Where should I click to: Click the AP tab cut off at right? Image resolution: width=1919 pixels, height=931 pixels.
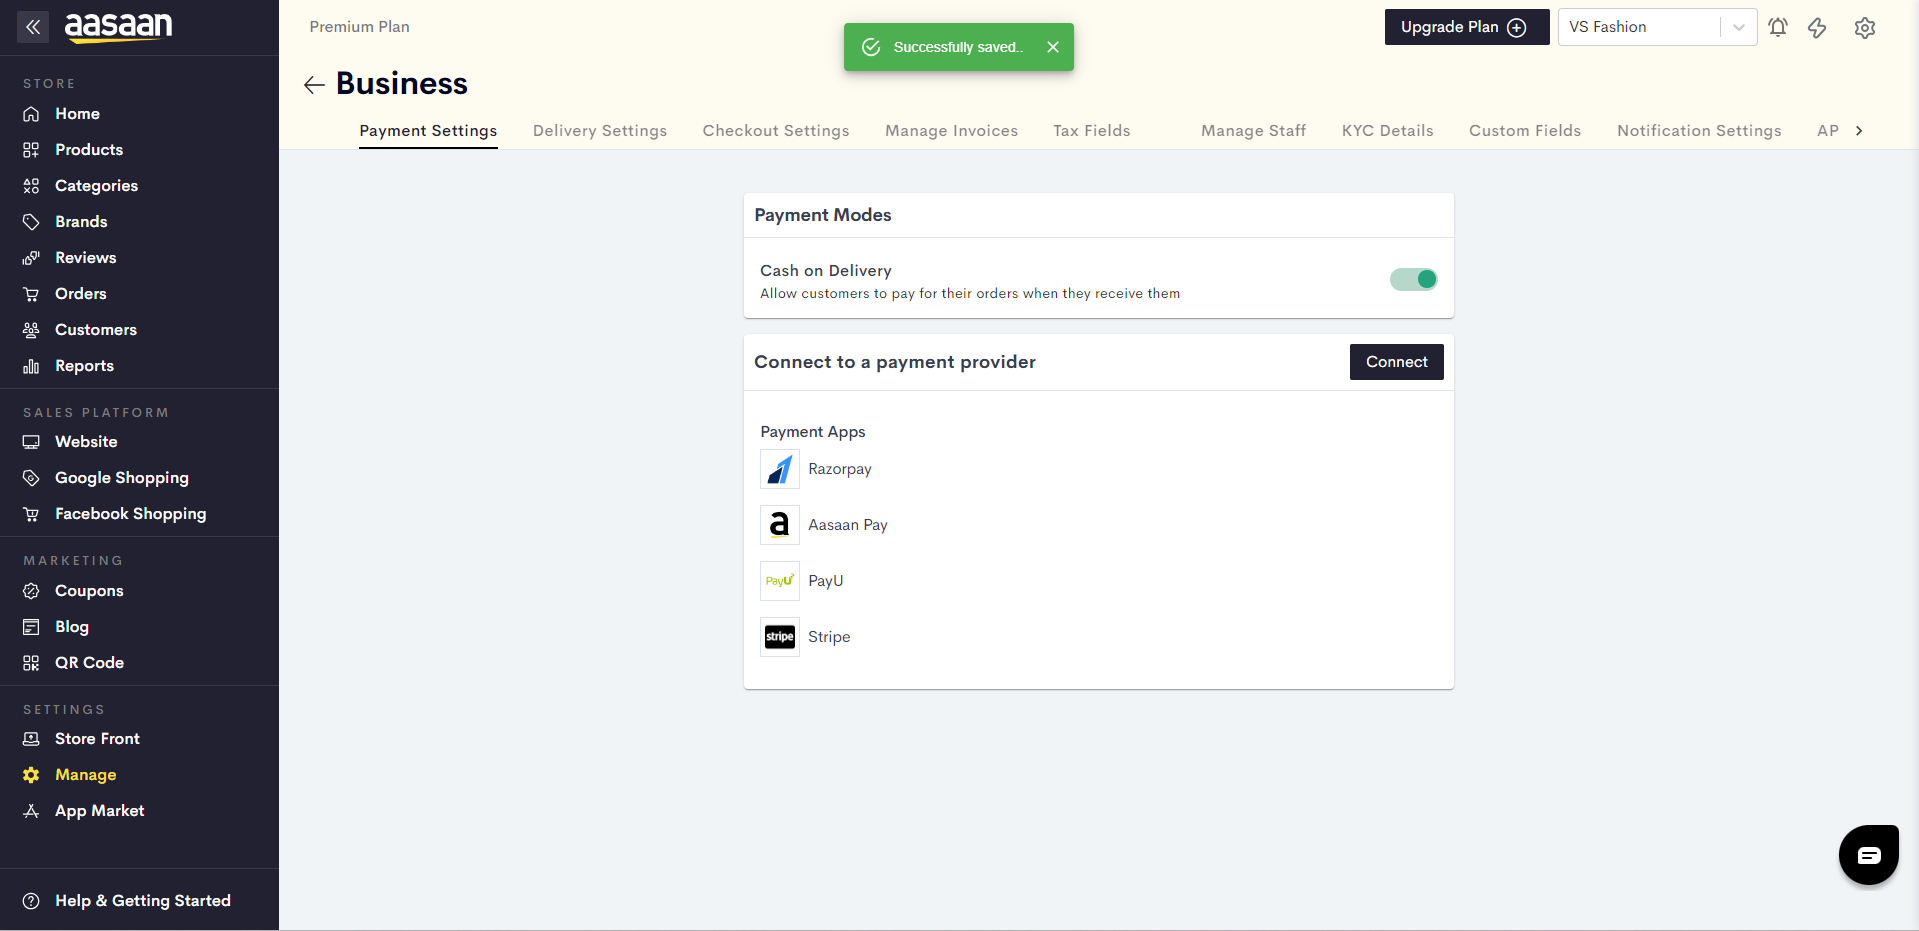(1828, 131)
